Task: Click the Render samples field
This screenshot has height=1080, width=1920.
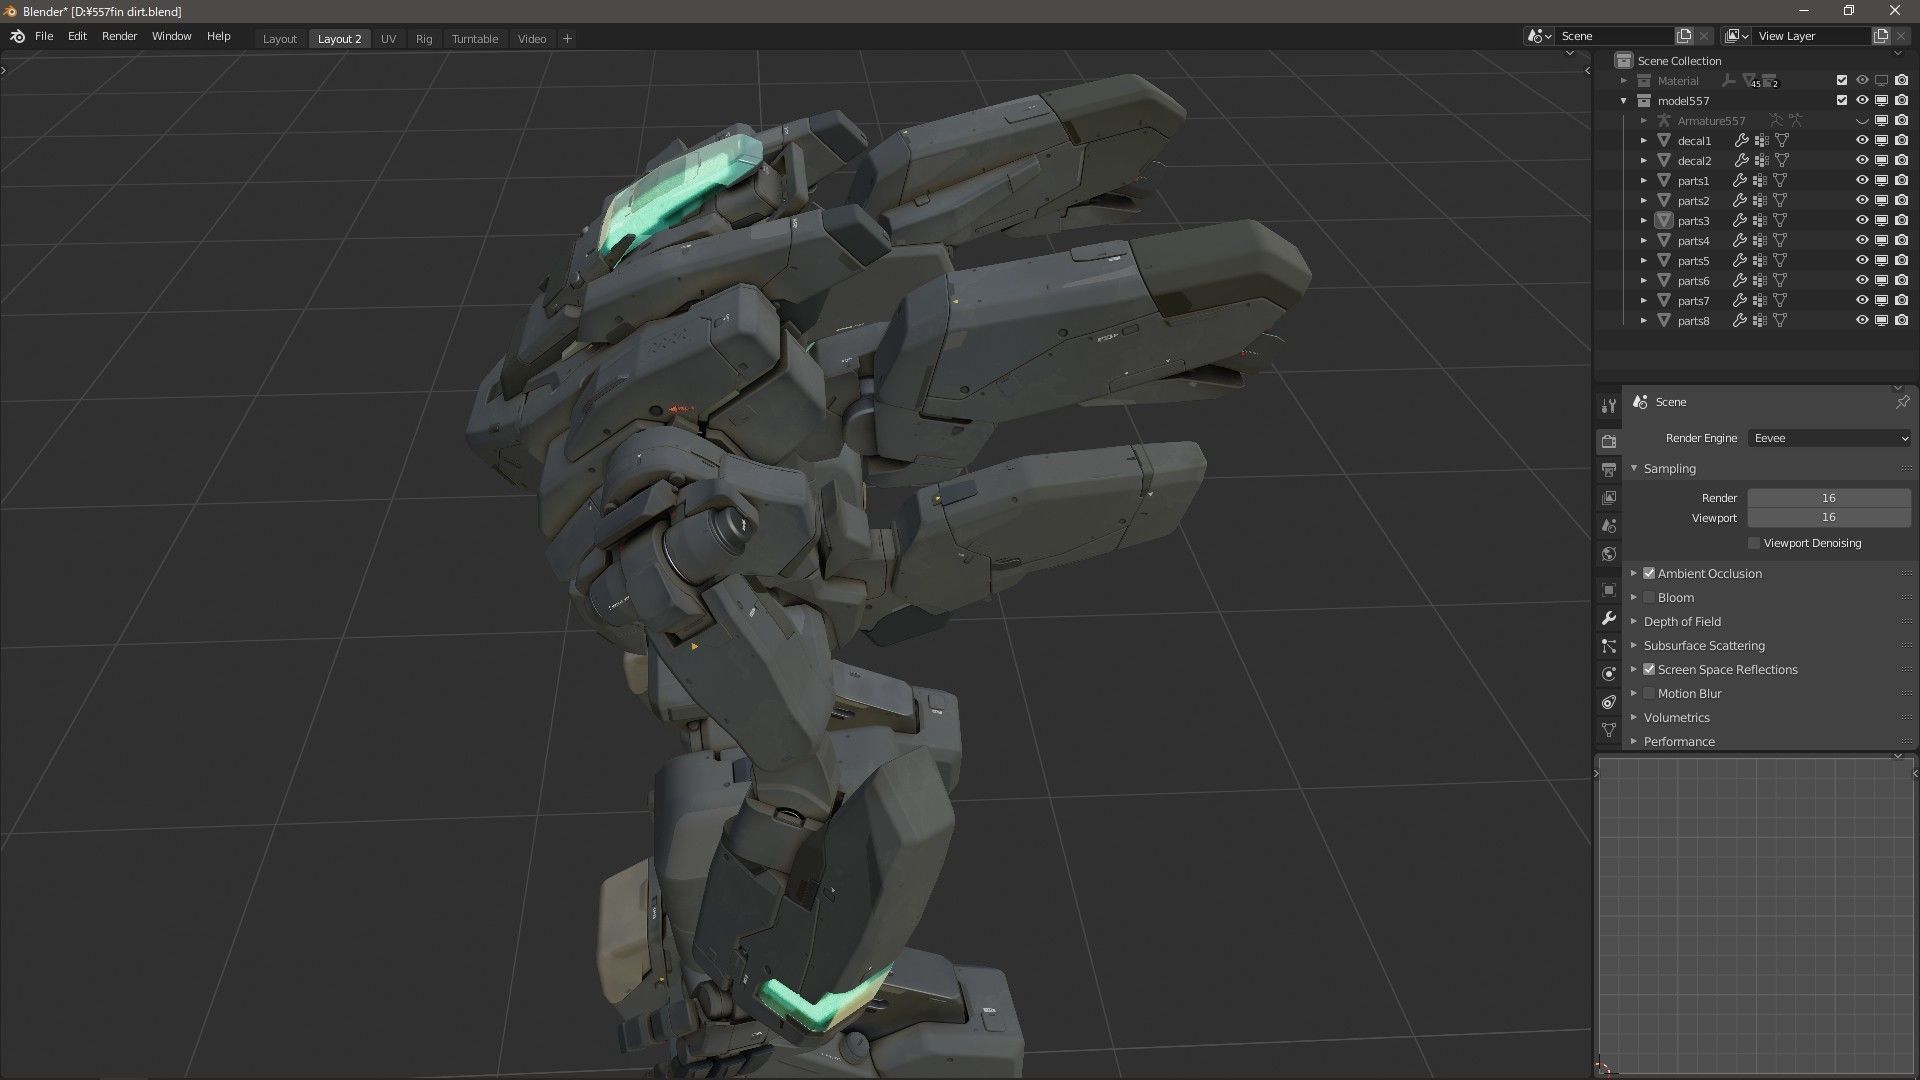Action: point(1829,498)
